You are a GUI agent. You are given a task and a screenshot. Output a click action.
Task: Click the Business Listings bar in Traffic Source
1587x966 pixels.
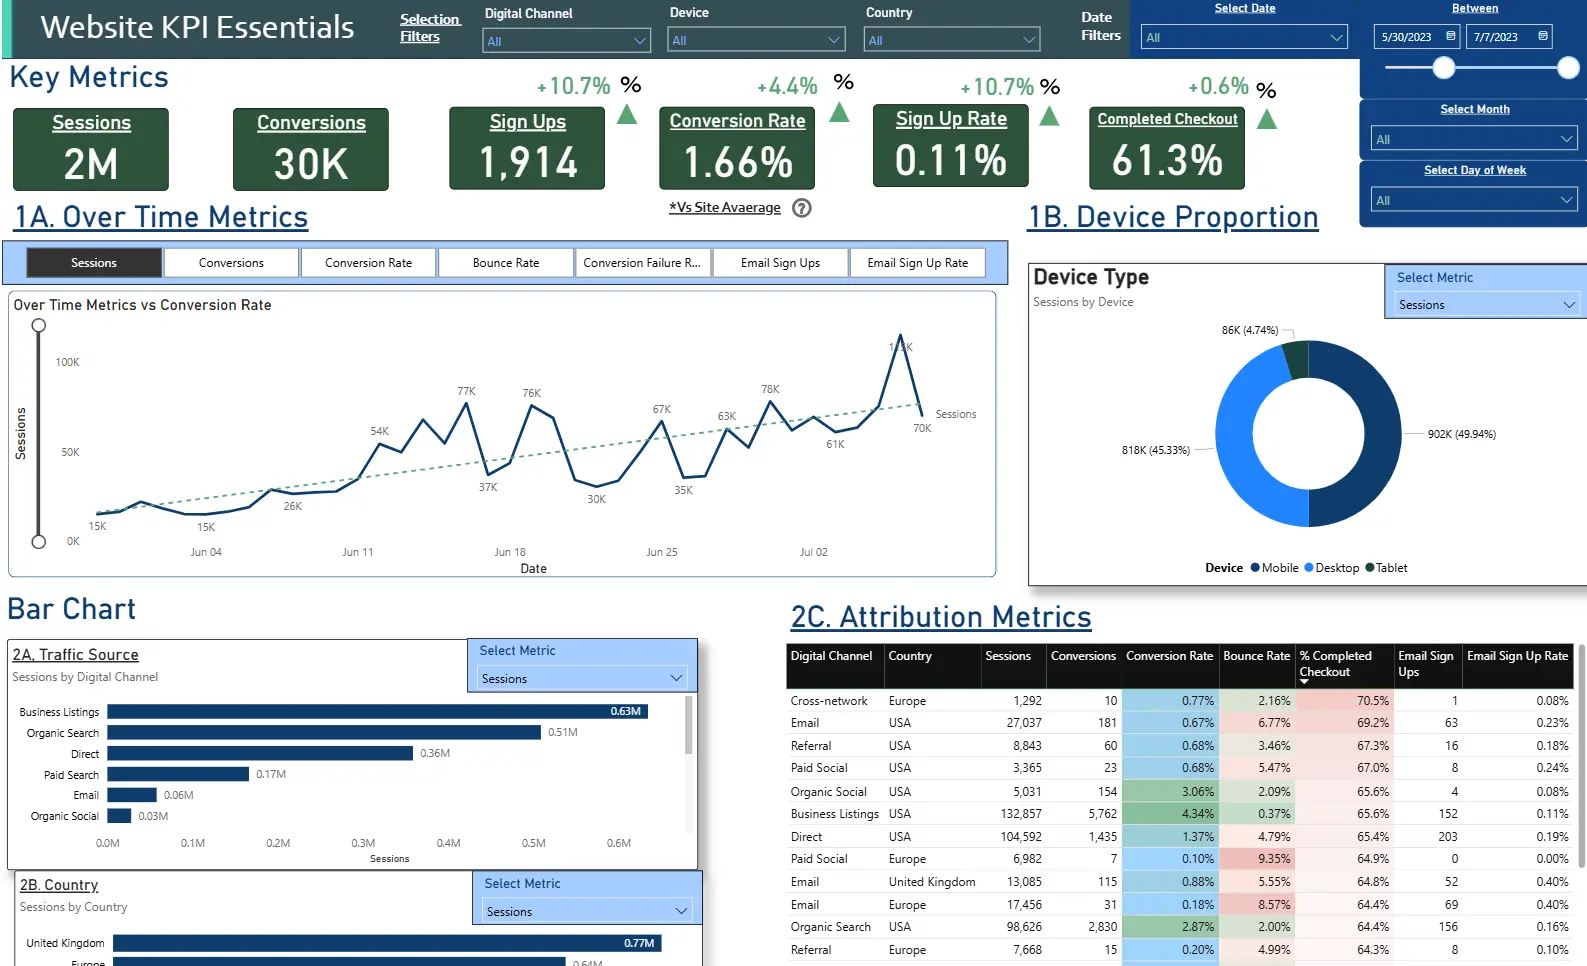click(378, 712)
